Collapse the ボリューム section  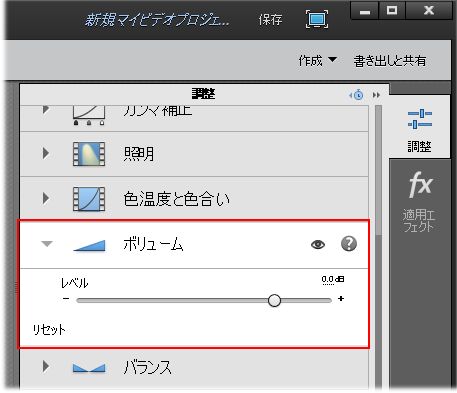pos(47,244)
